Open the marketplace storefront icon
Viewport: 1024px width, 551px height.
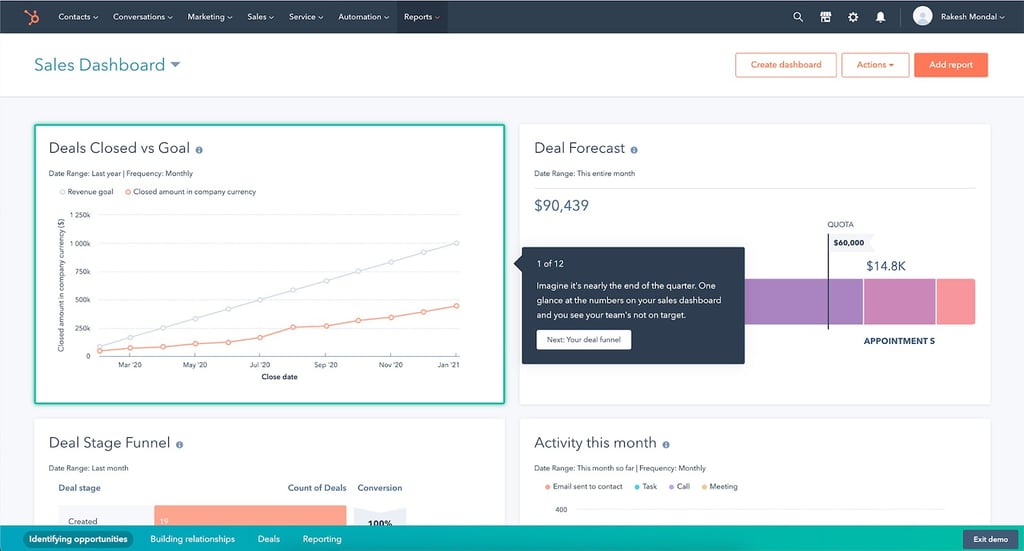click(825, 17)
